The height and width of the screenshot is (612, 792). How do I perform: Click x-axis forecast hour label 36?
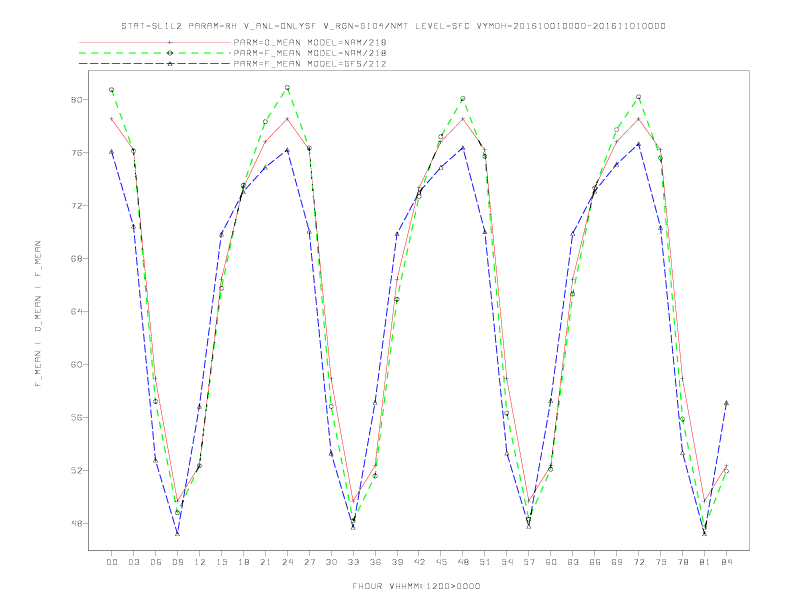[x=375, y=562]
